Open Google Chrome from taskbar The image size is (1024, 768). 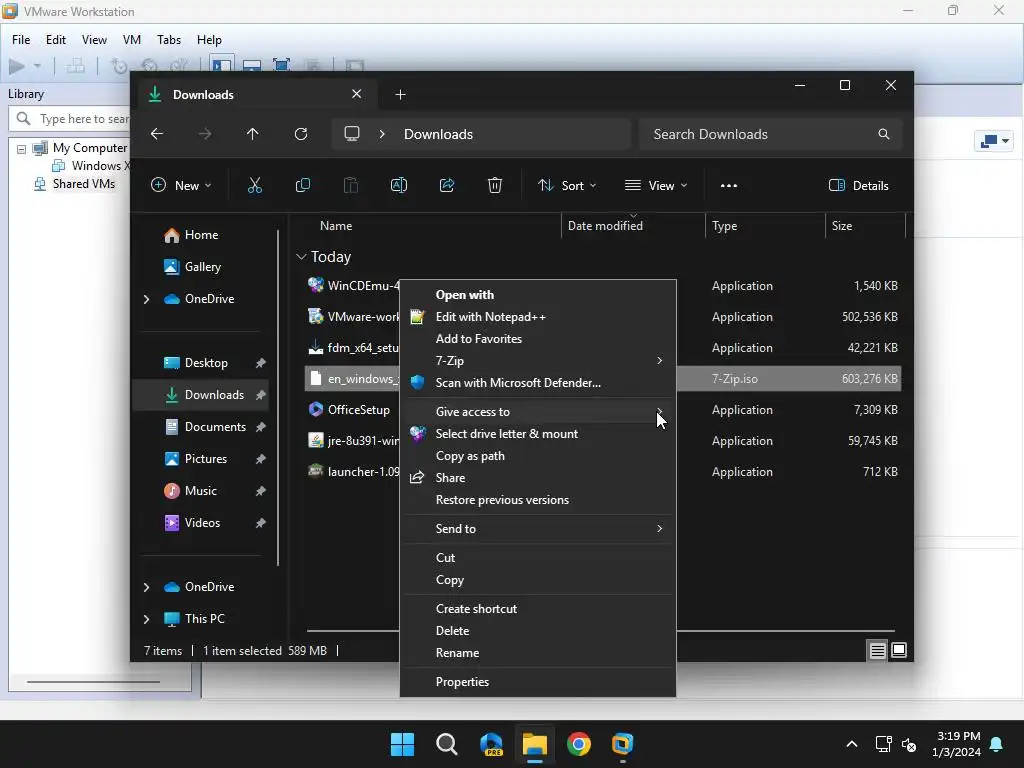[x=579, y=744]
